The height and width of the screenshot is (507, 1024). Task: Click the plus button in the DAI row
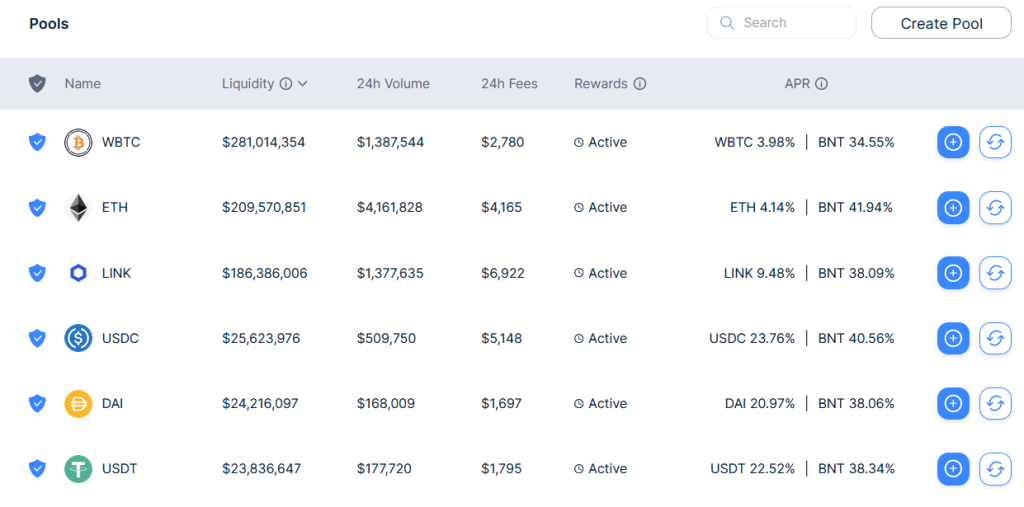(953, 404)
